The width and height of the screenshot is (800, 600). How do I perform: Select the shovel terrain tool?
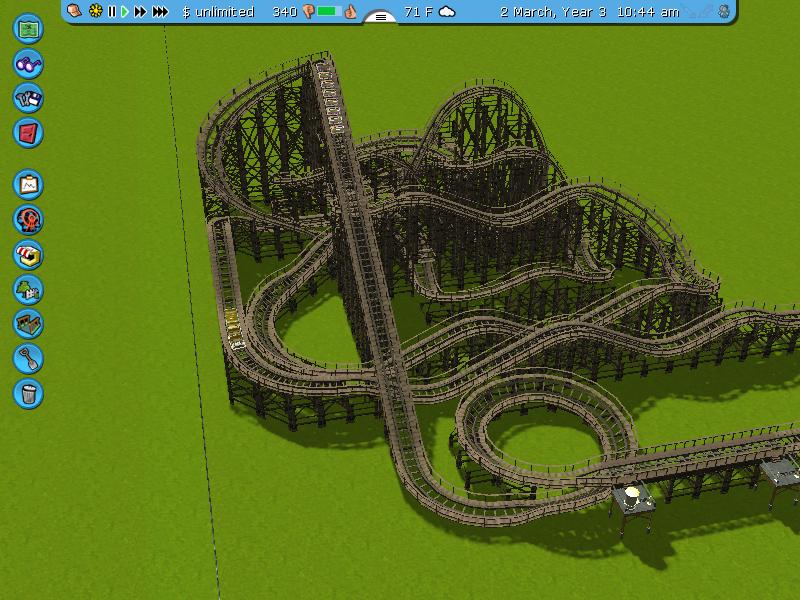coord(28,359)
